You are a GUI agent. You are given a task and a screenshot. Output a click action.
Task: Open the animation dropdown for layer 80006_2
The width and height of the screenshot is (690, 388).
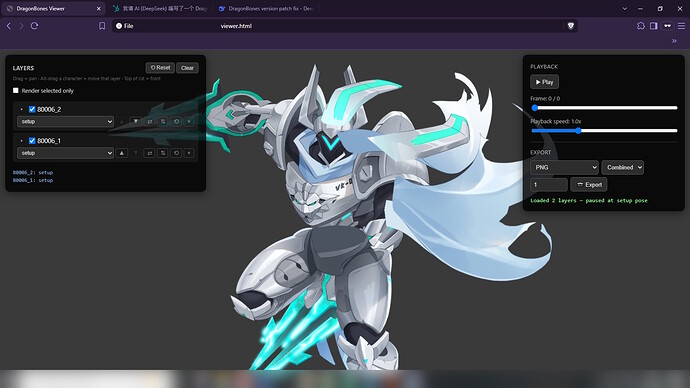coord(66,121)
